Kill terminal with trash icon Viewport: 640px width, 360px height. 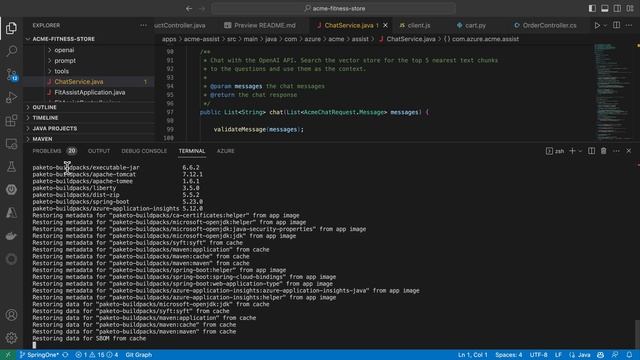tap(604, 151)
